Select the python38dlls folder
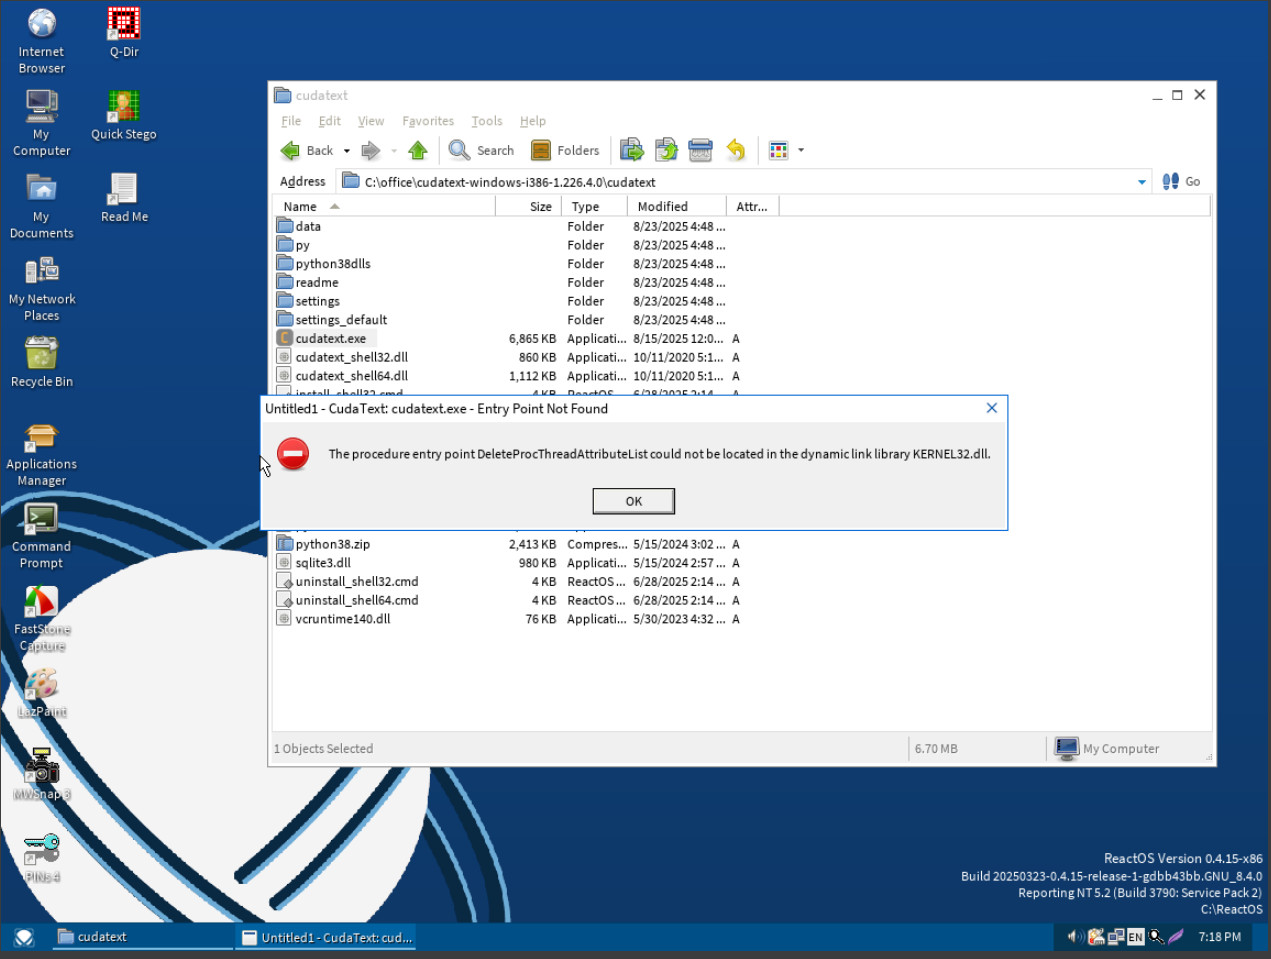Screen dimensions: 1271x959 coord(324,264)
